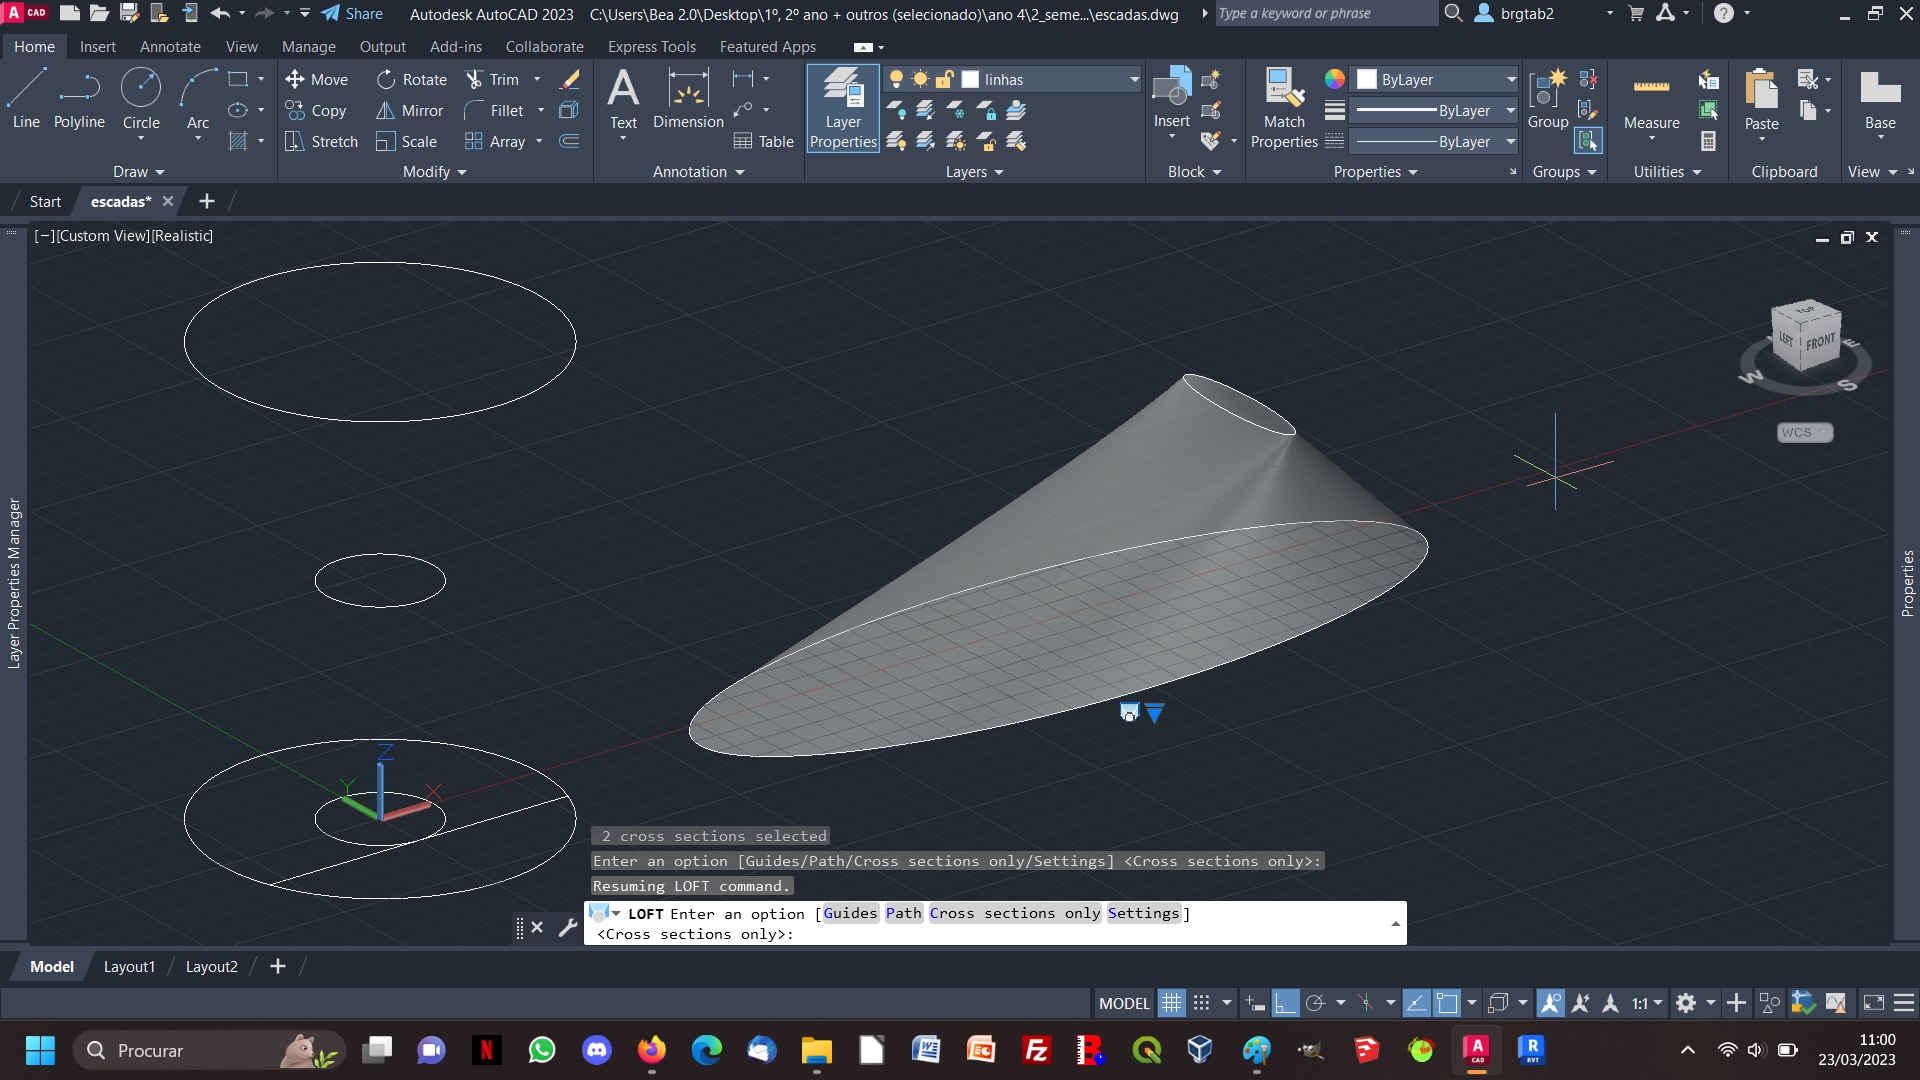Open the View ribbon tab
This screenshot has height=1080, width=1920.
tap(241, 46)
